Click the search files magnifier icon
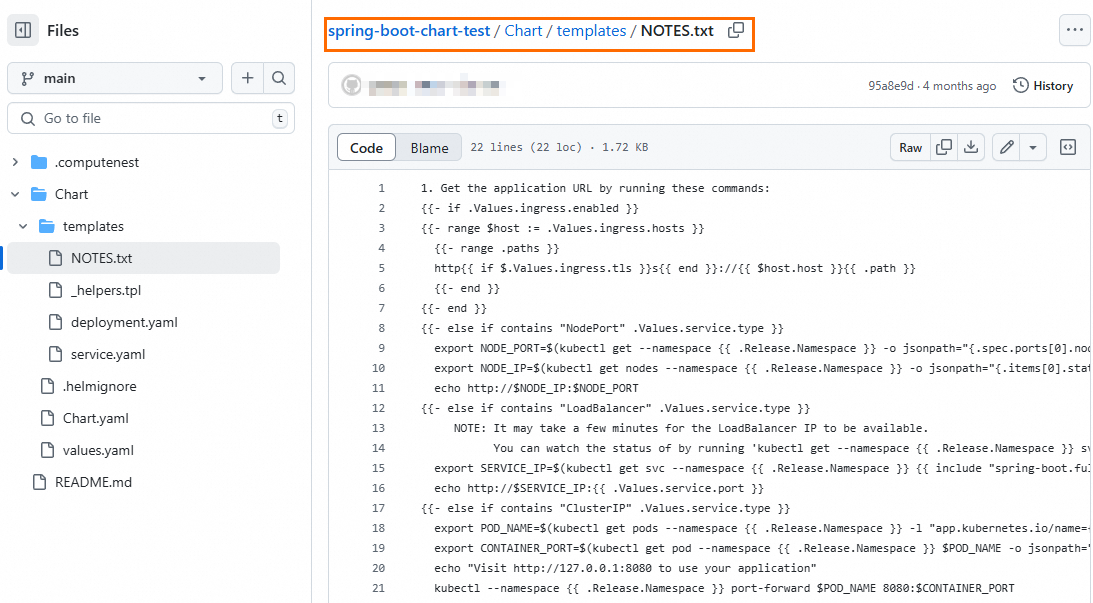The image size is (1093, 603). pos(279,78)
